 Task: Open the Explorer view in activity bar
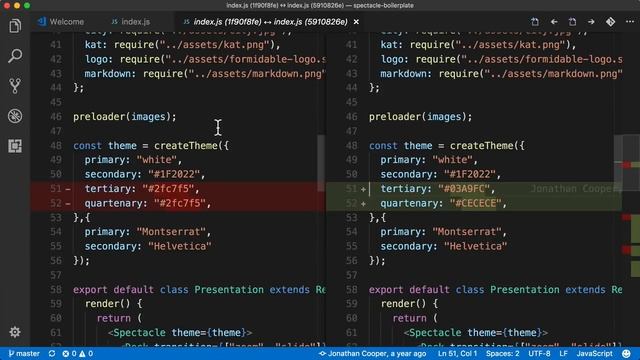[15, 26]
